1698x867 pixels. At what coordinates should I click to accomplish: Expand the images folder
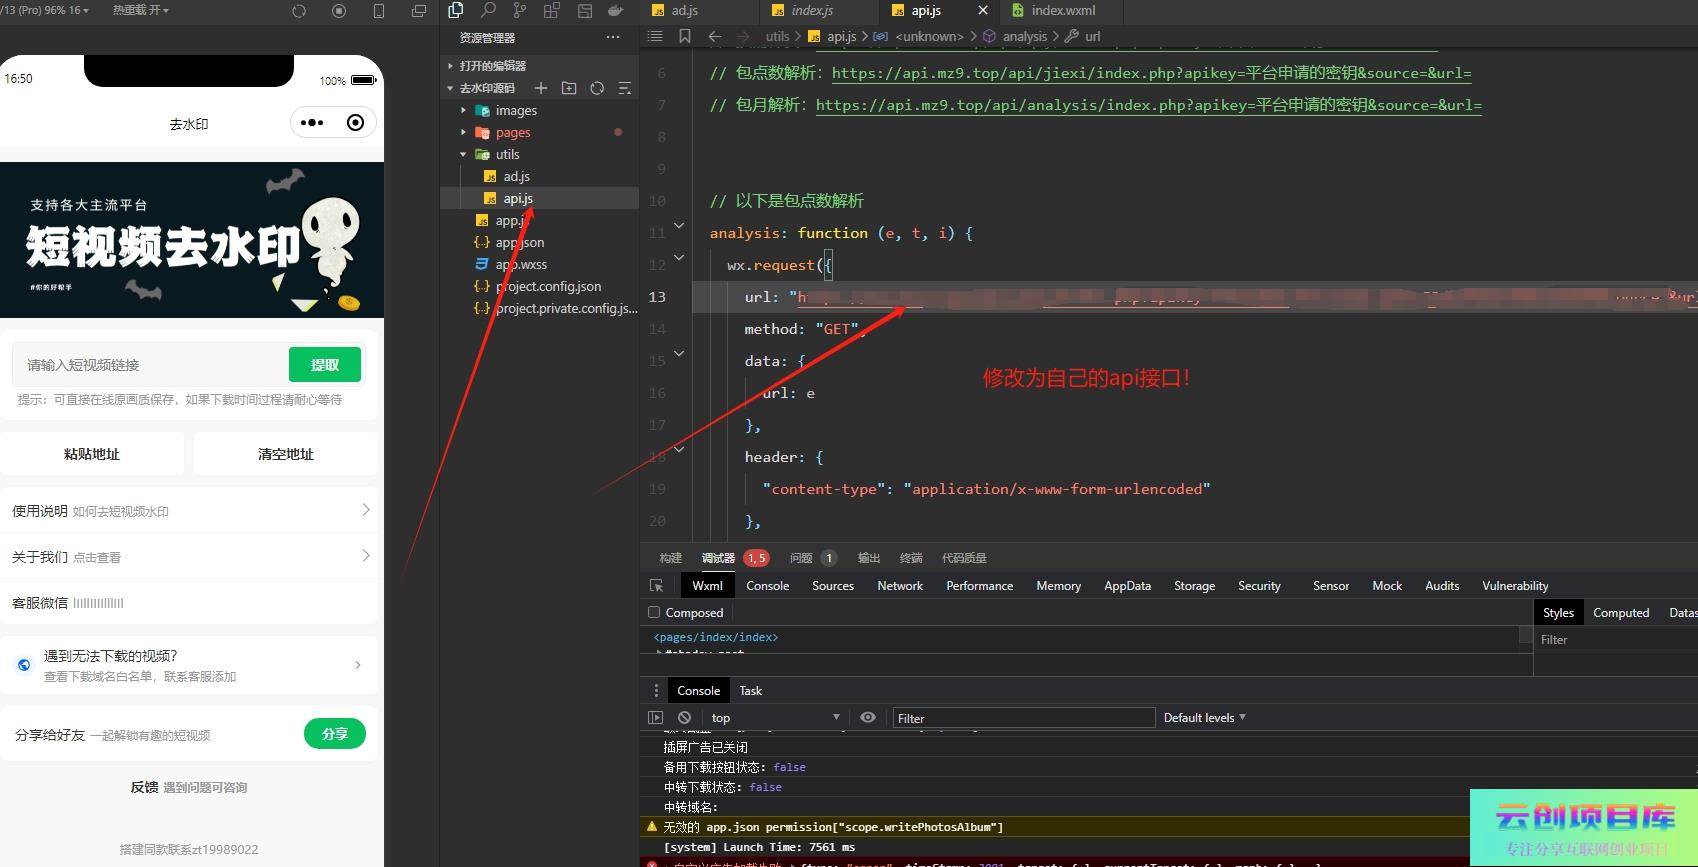pyautogui.click(x=516, y=111)
